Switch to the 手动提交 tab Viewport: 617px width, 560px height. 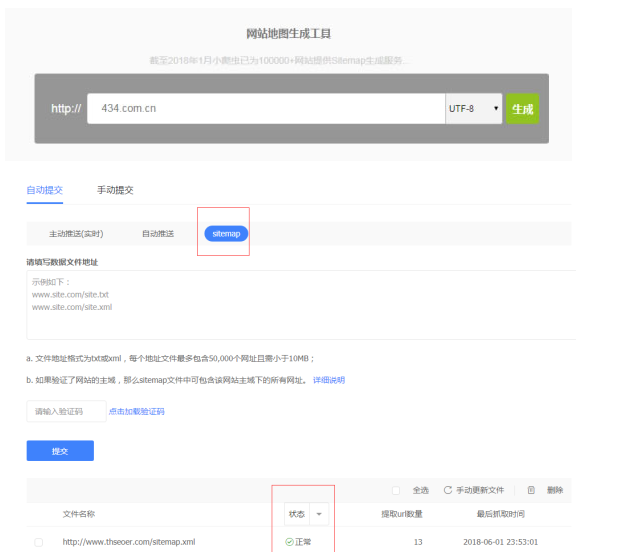pyautogui.click(x=115, y=190)
